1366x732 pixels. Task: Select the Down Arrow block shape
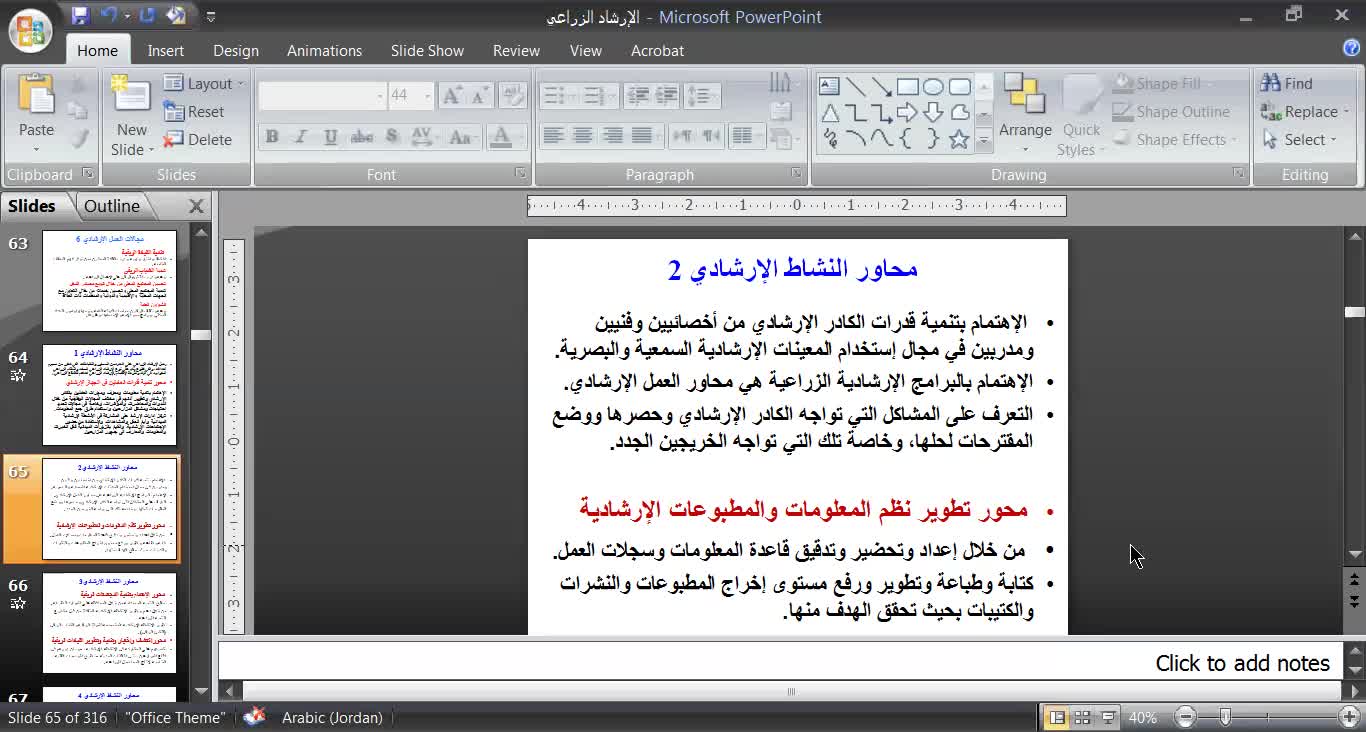tap(933, 112)
